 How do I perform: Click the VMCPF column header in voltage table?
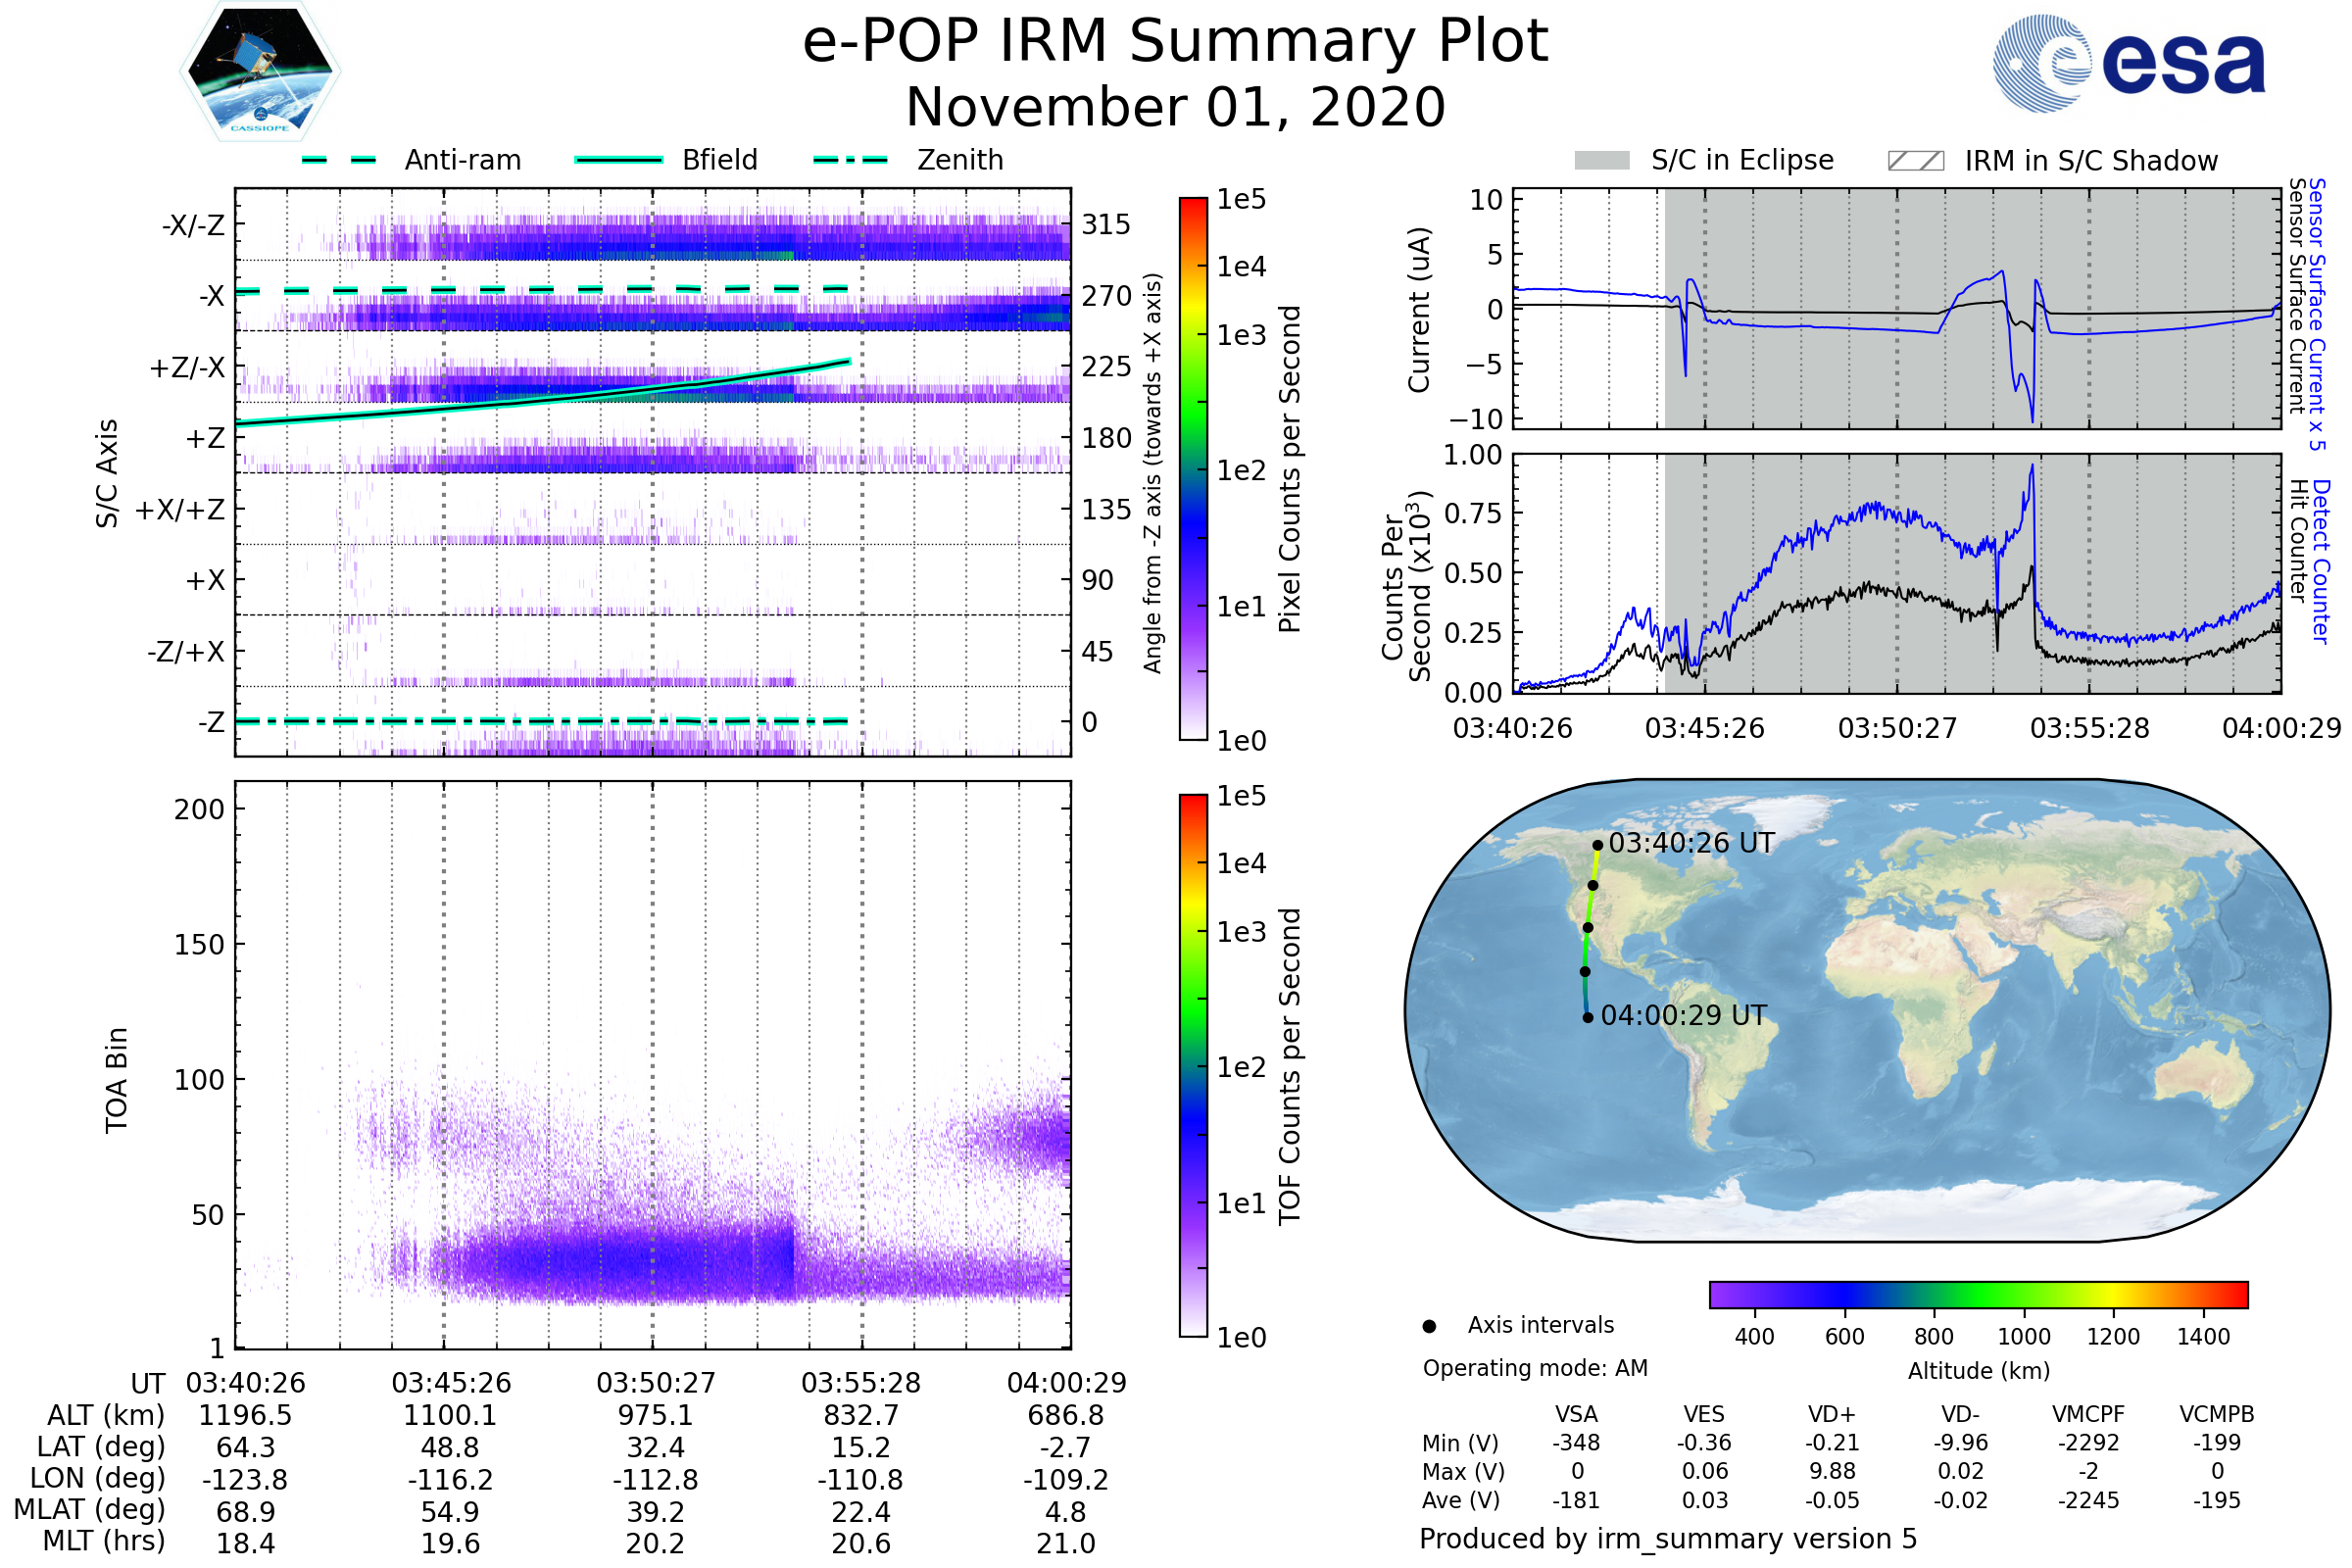tap(2088, 1415)
